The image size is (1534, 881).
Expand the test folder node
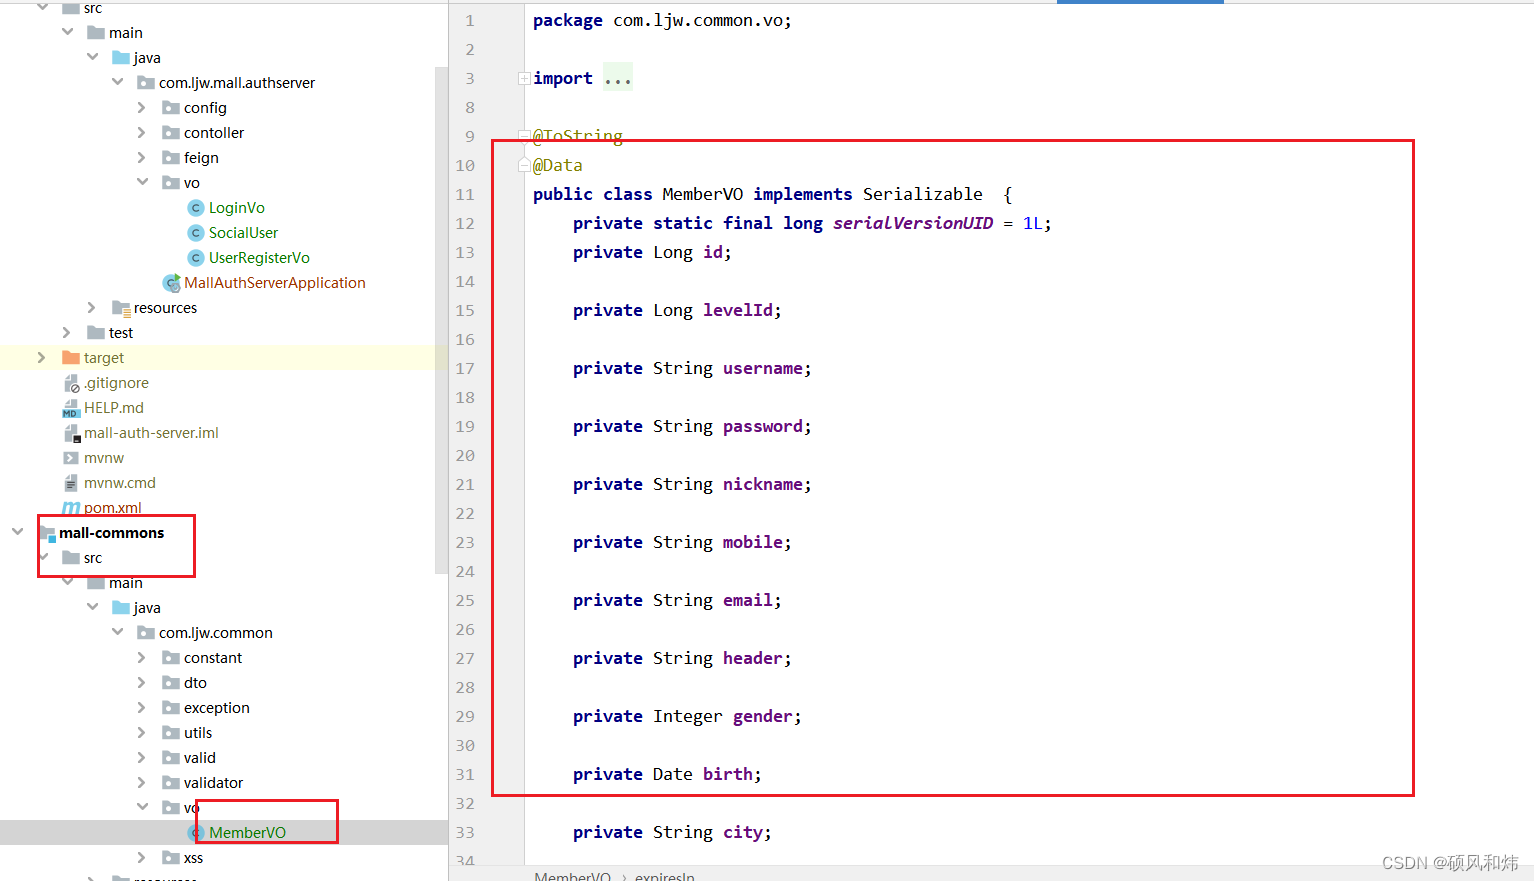click(x=66, y=332)
